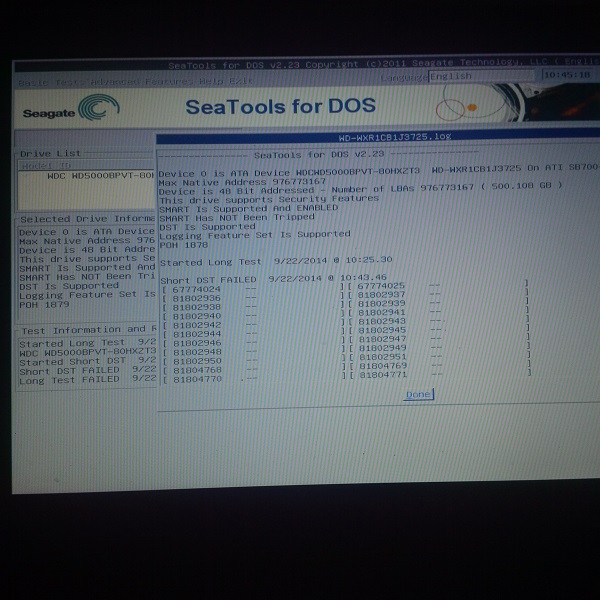Click bad sector entry 81804769
600x600 pixels.
[383, 366]
